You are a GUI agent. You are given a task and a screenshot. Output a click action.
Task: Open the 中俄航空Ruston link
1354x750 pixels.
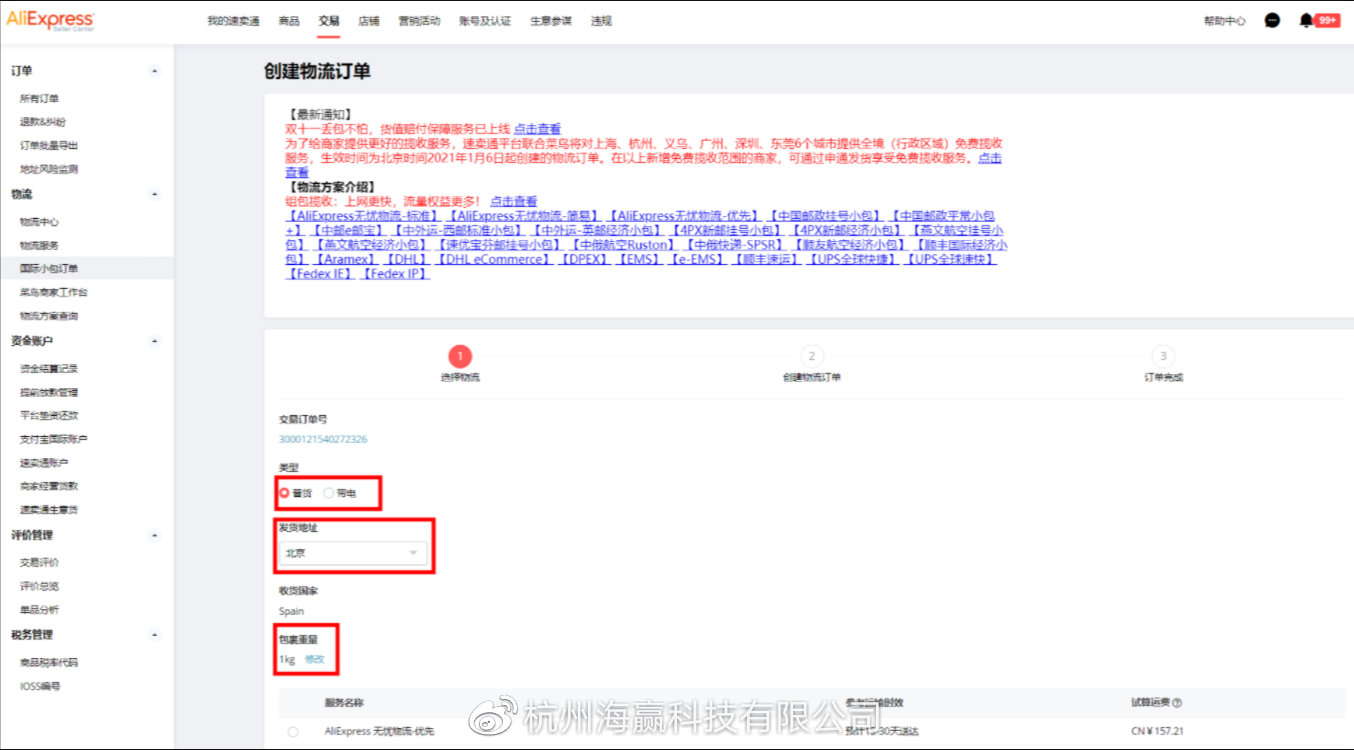click(x=622, y=245)
